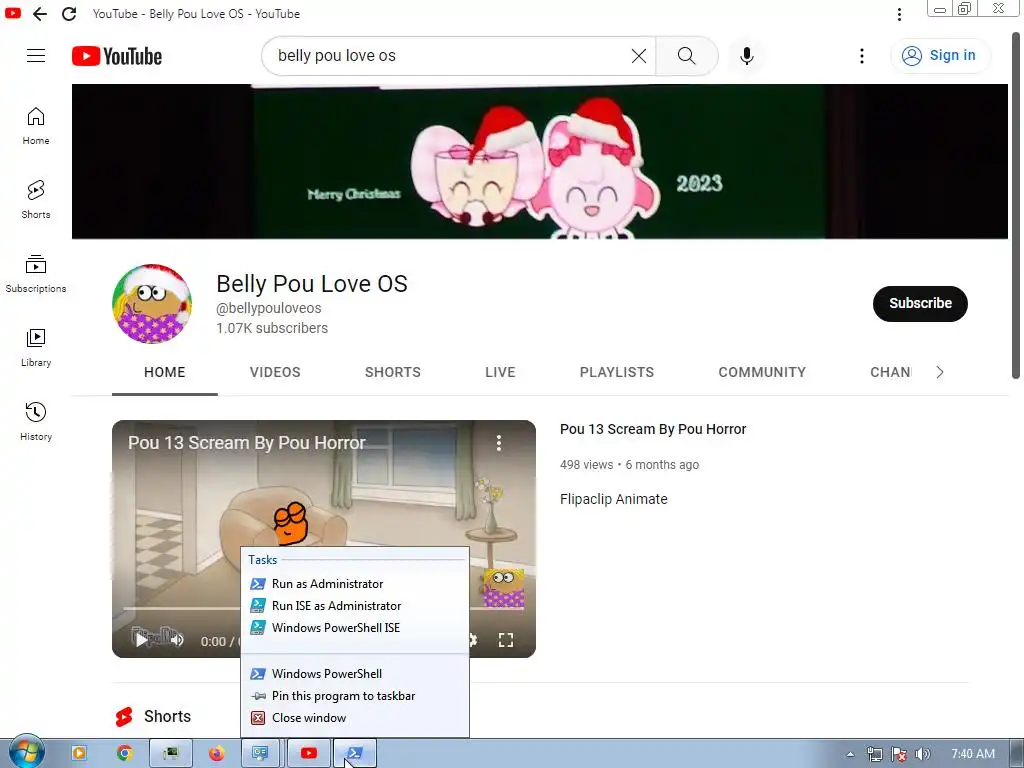Choose Run ISE as Administrator

coord(355,606)
